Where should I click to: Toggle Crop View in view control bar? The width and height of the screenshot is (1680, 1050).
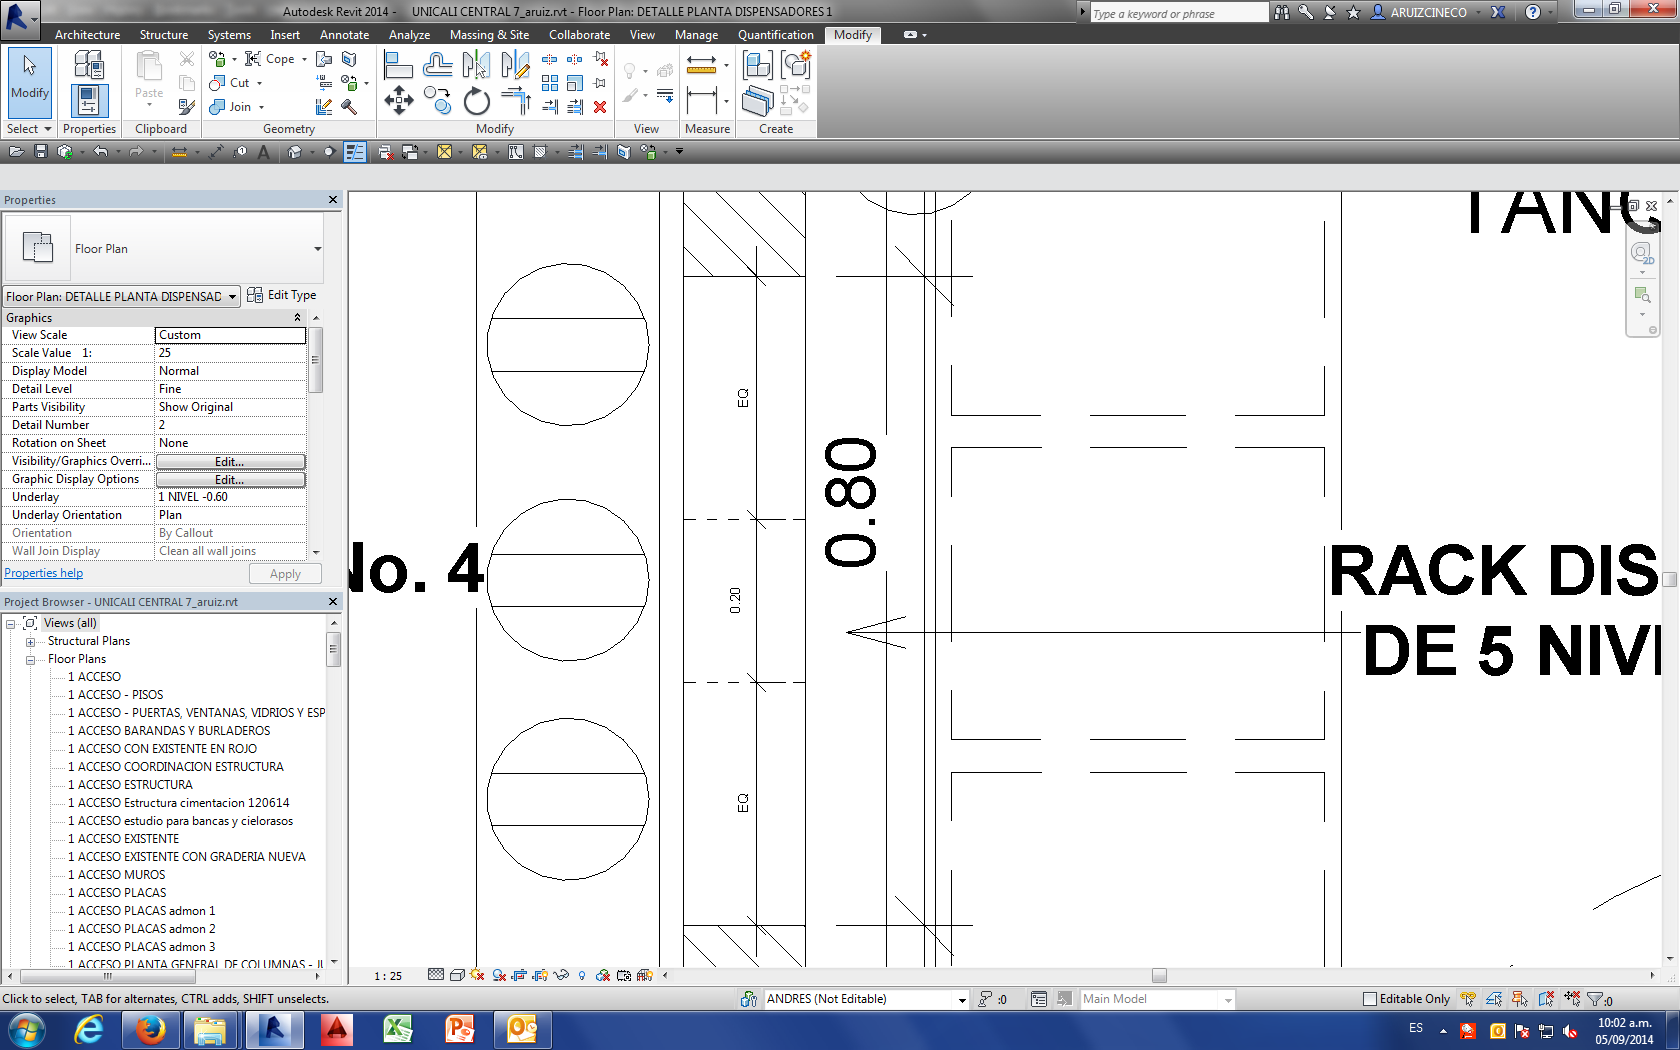519,975
